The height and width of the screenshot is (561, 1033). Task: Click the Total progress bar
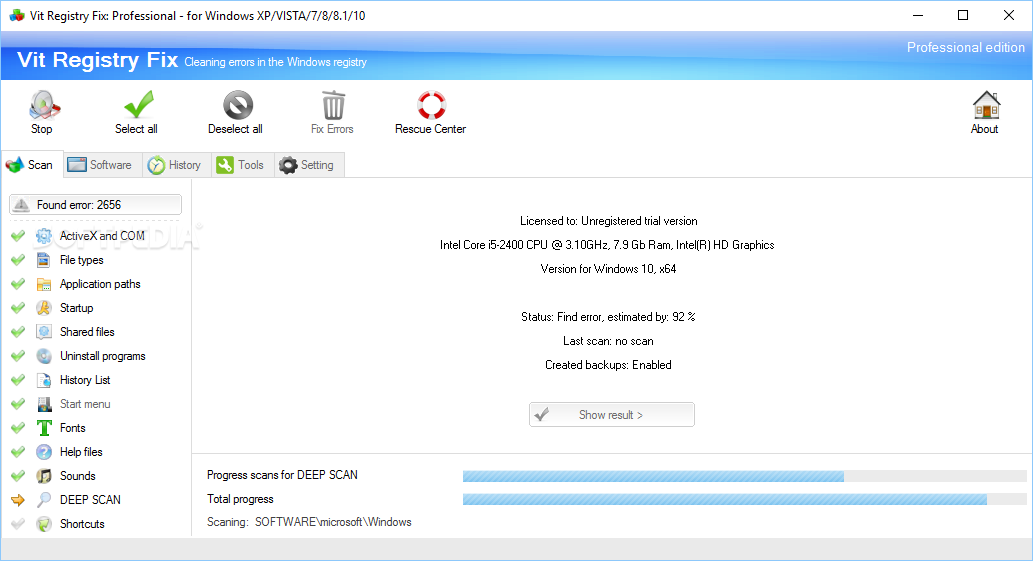pos(744,500)
